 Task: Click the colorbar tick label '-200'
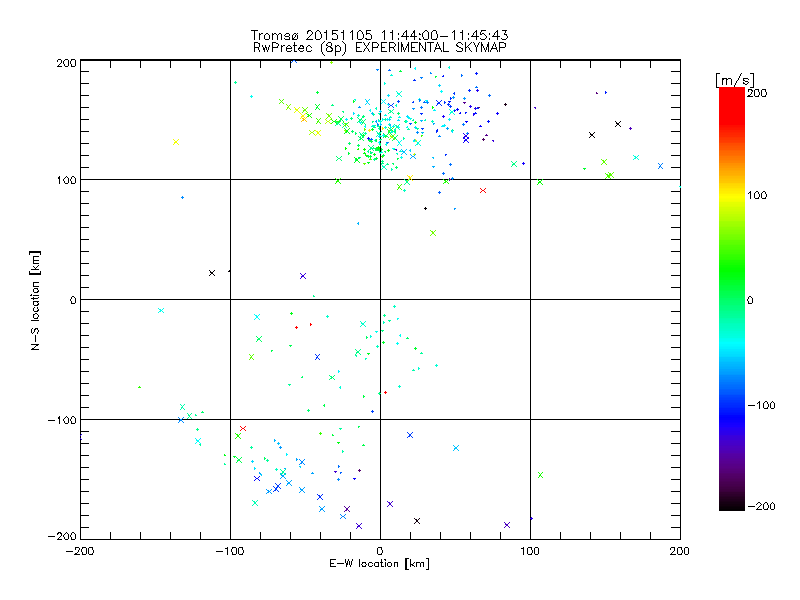tap(761, 506)
